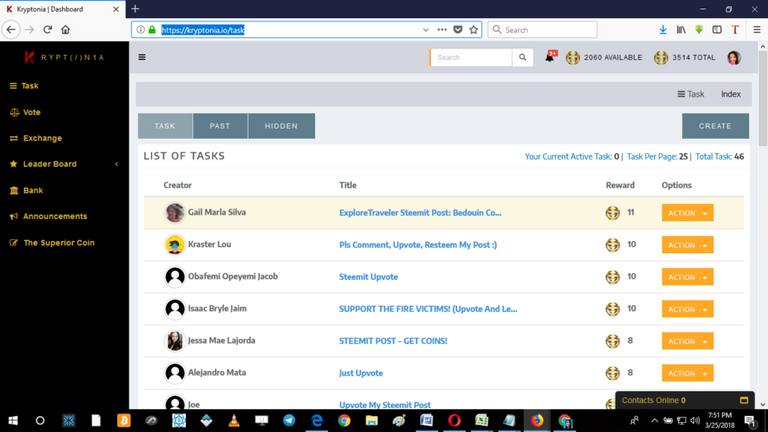Open a new browser tab
The height and width of the screenshot is (432, 768).
click(x=135, y=9)
